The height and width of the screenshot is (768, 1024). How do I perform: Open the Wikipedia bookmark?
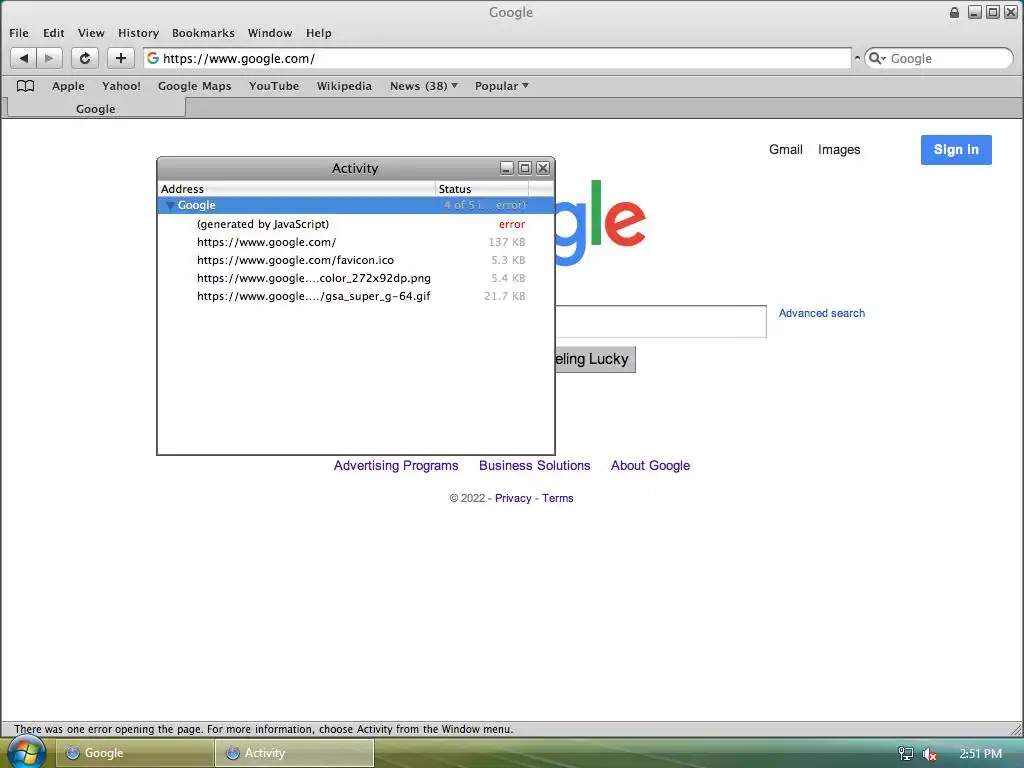click(344, 86)
